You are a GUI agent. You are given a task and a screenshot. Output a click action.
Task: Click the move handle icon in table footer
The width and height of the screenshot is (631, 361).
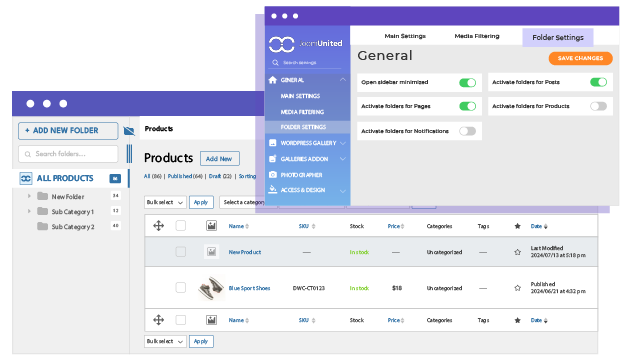tap(159, 320)
